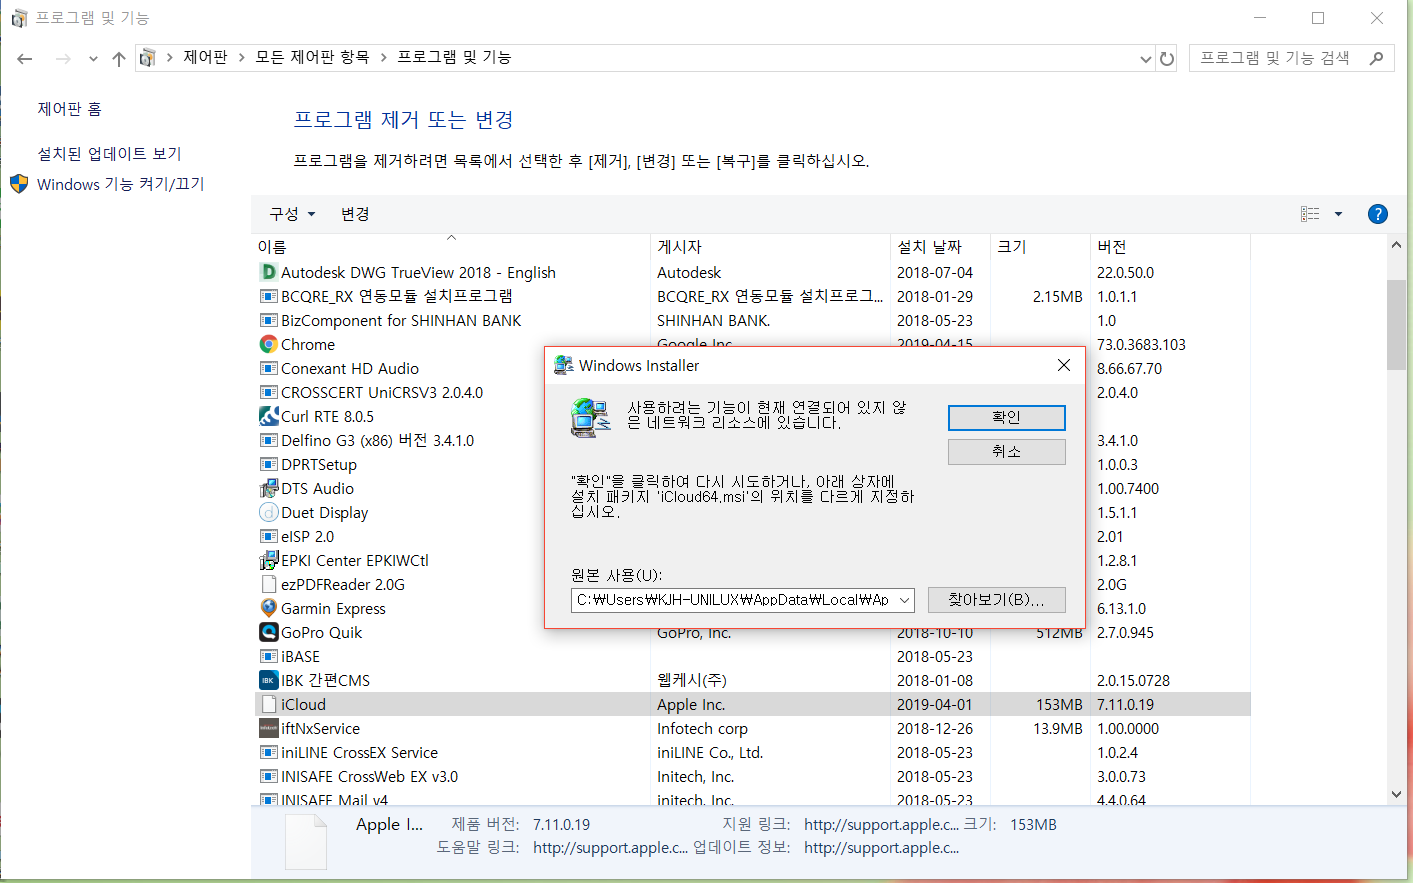Click the 모든 제어판 항목 breadcrumb
This screenshot has width=1413, height=883.
[x=312, y=57]
